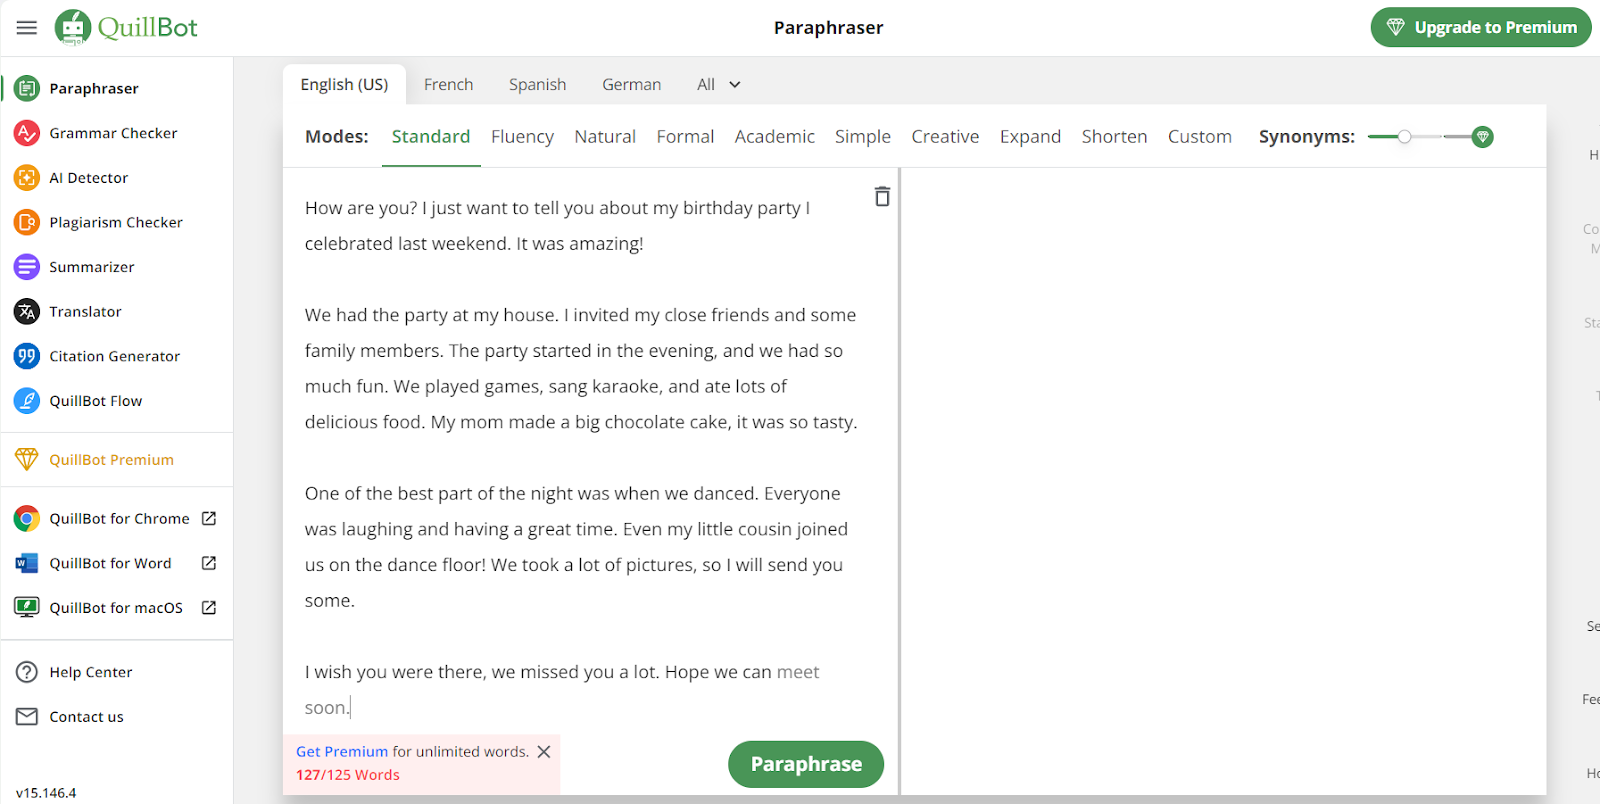The height and width of the screenshot is (804, 1600).
Task: Delete input text with trash icon
Action: (882, 196)
